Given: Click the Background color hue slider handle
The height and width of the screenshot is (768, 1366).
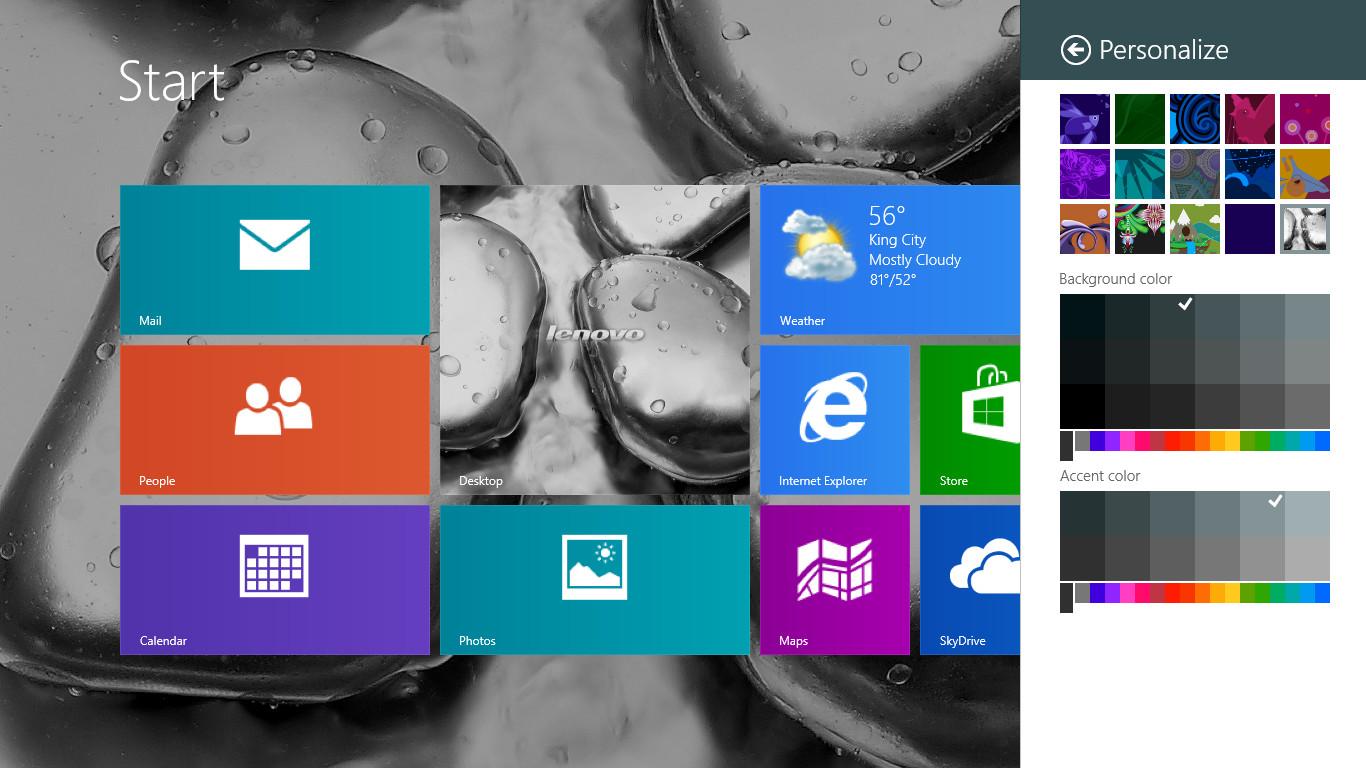Looking at the screenshot, I should [x=1066, y=446].
